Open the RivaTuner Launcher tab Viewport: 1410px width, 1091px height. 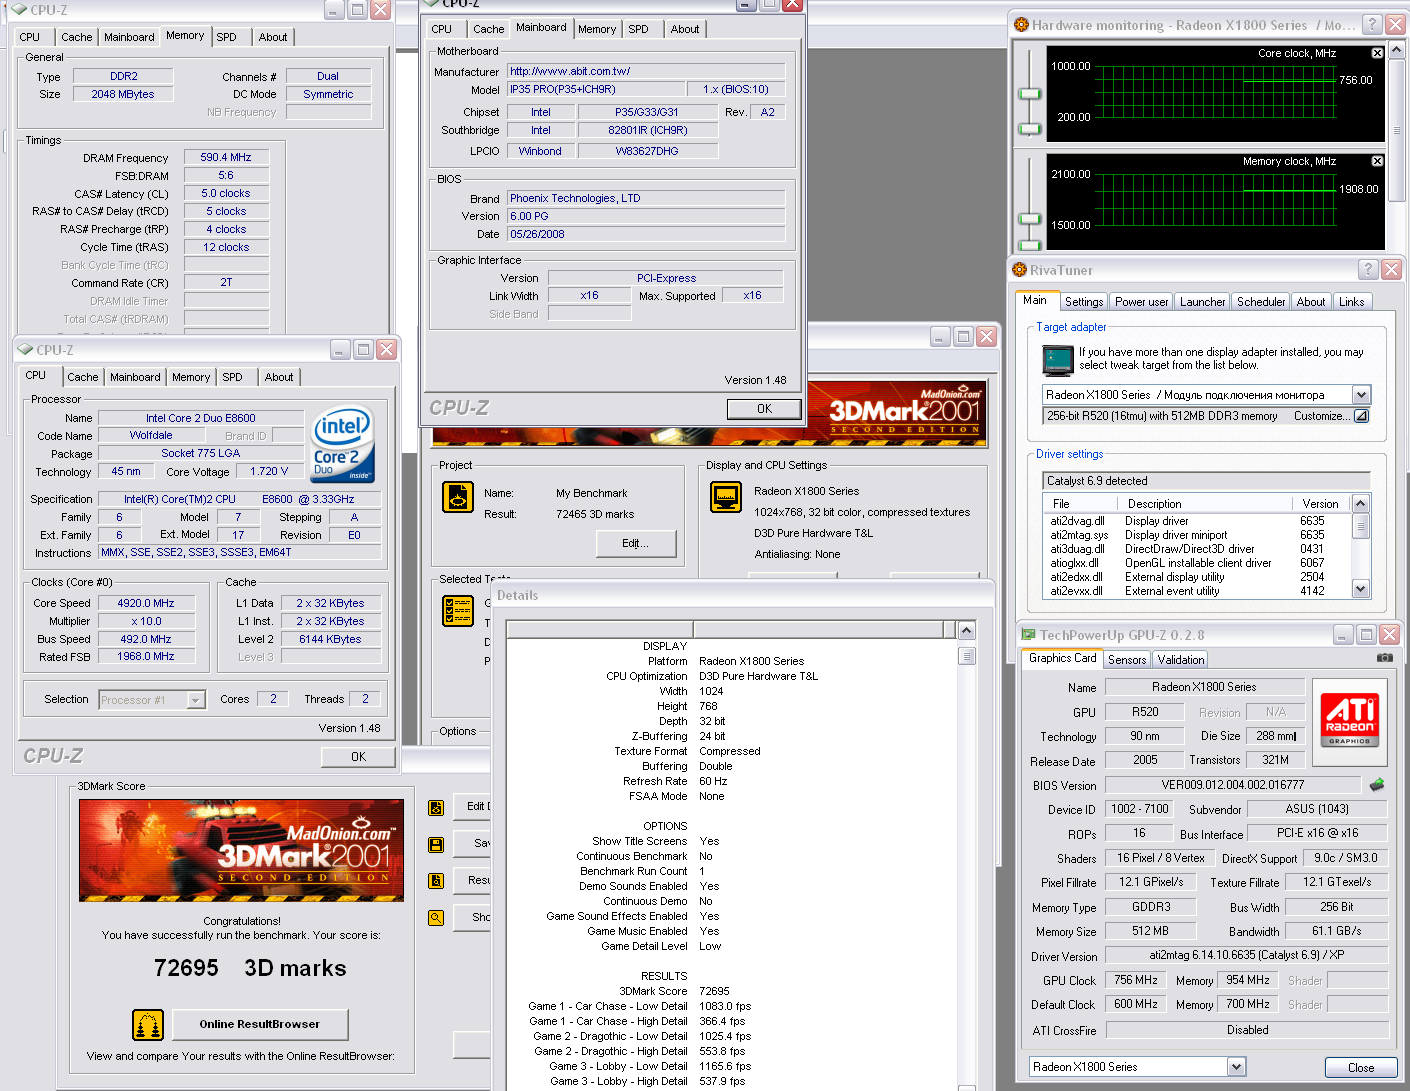[x=1202, y=302]
